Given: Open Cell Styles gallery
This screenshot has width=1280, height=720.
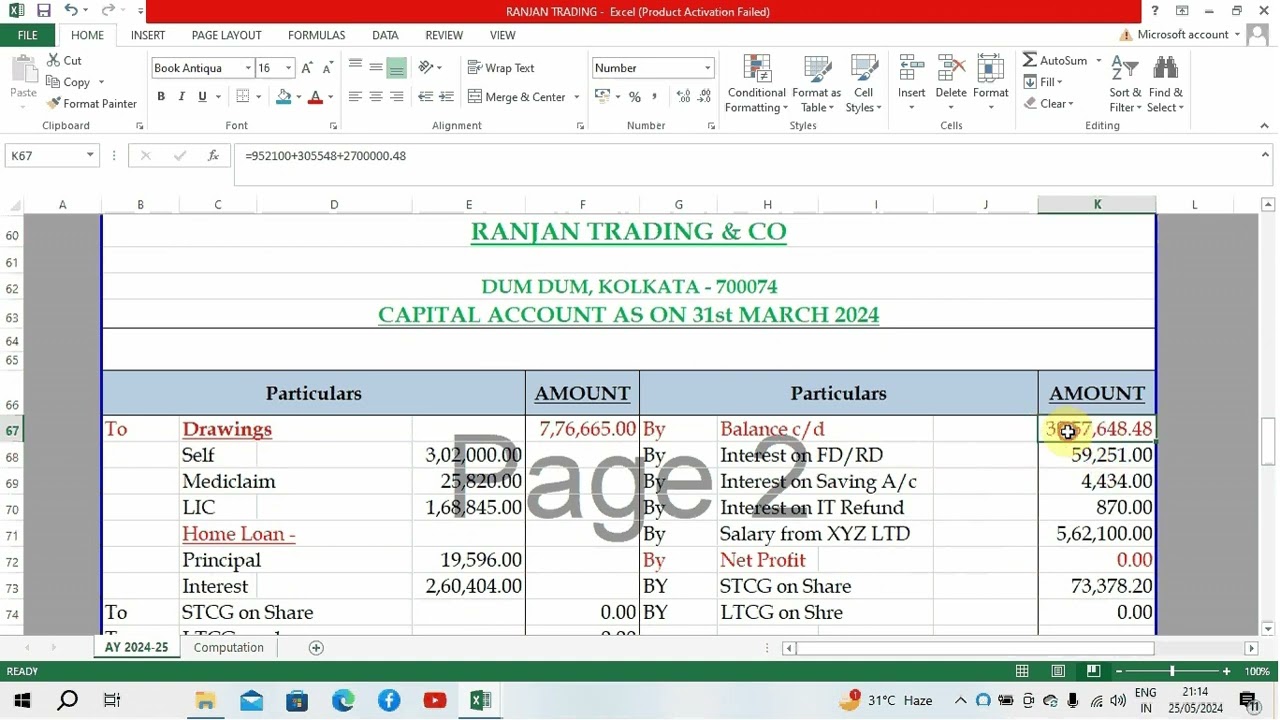Looking at the screenshot, I should (x=864, y=84).
